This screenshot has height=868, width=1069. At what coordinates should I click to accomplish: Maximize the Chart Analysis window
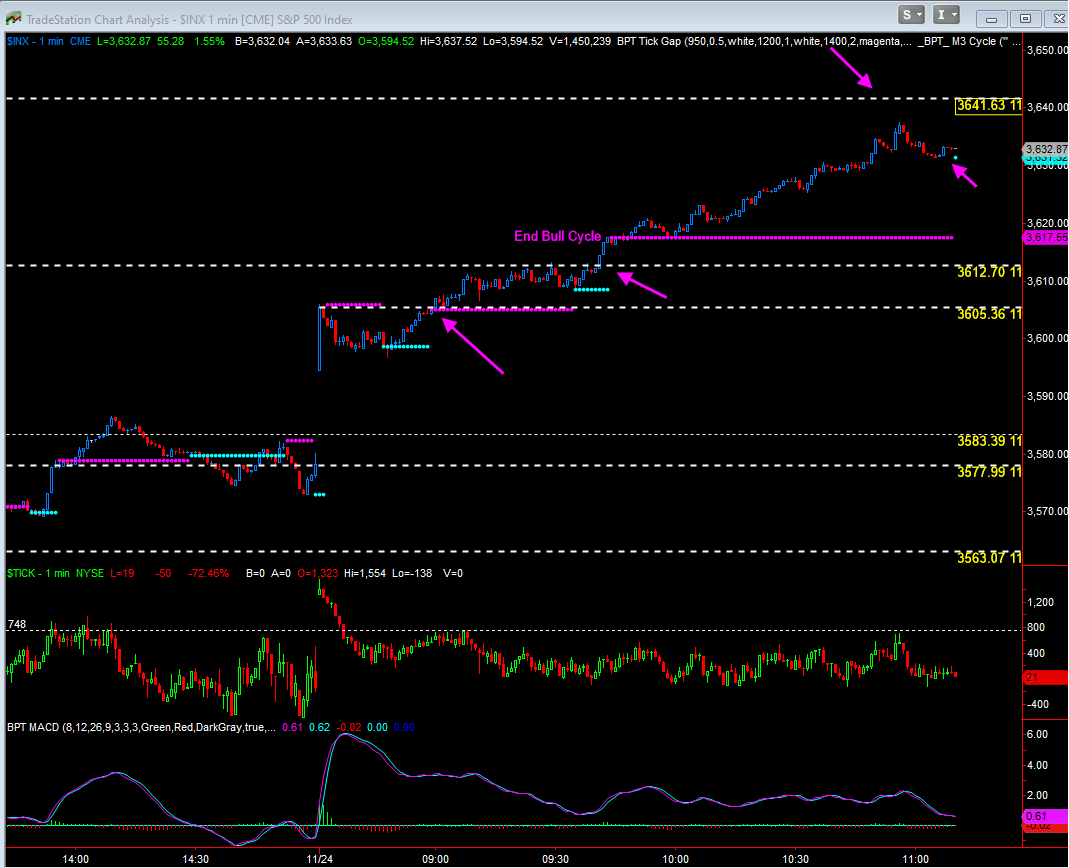click(x=1023, y=17)
